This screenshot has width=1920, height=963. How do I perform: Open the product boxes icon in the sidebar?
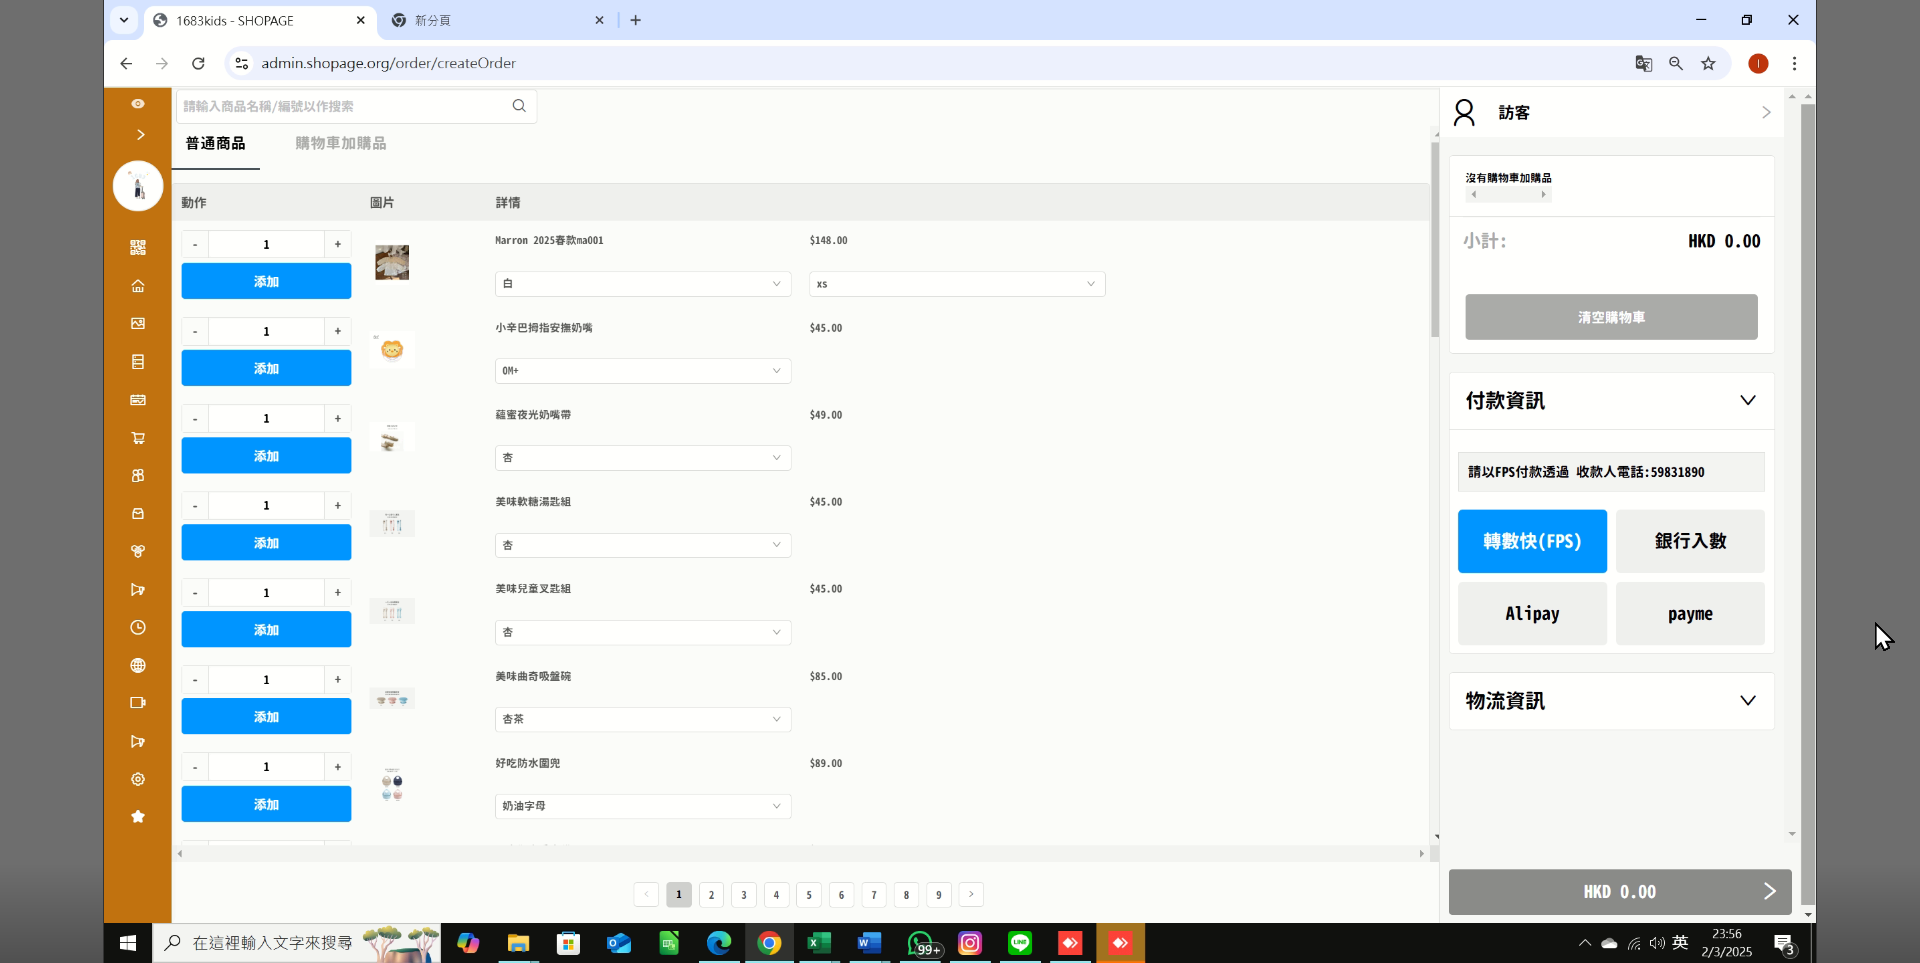[x=138, y=476]
